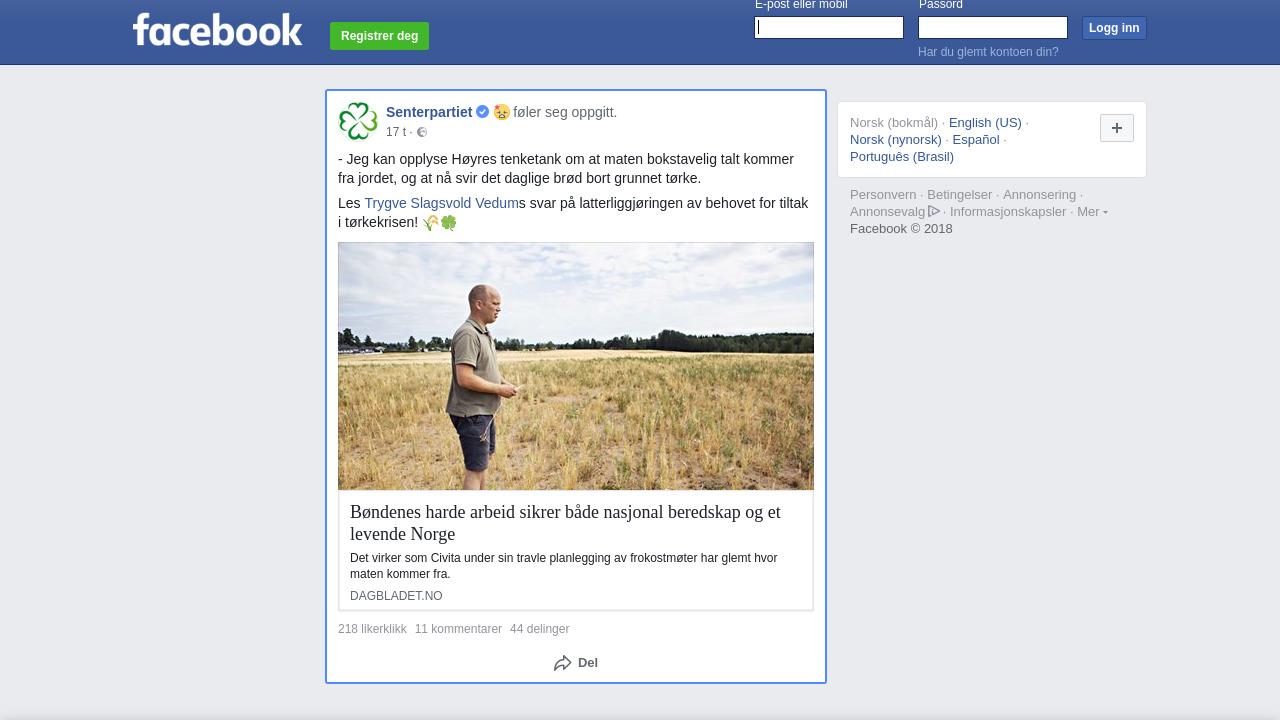View 44 delinger shares
Screen dimensions: 1280x720
[539, 629]
